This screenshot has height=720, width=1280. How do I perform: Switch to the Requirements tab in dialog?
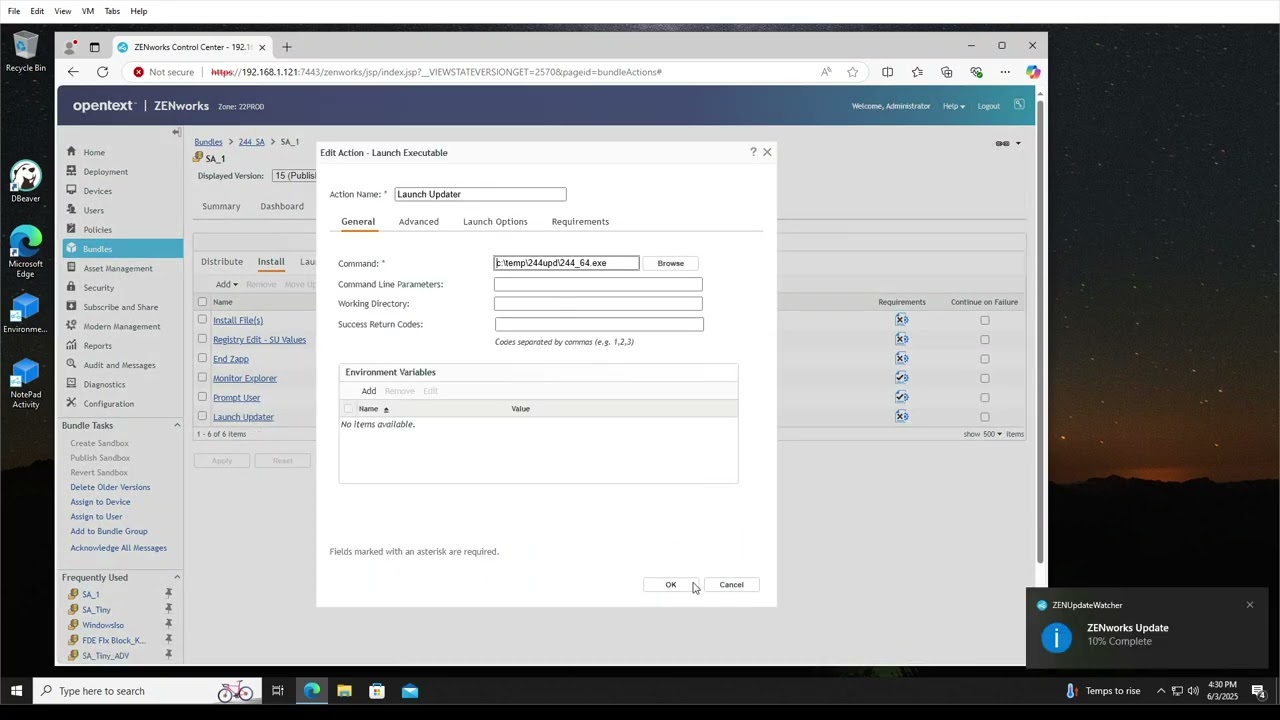(580, 222)
